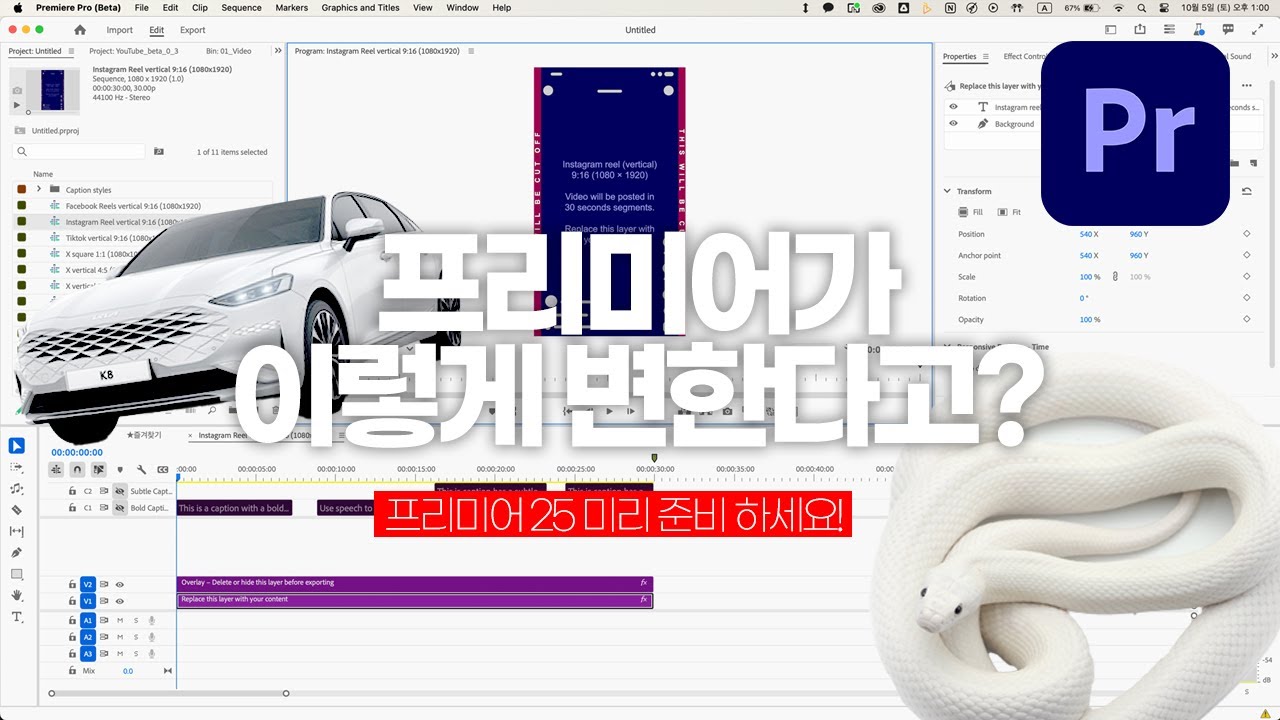Image resolution: width=1280 pixels, height=720 pixels.
Task: Select the Ripple Edit tool
Action: (17, 489)
